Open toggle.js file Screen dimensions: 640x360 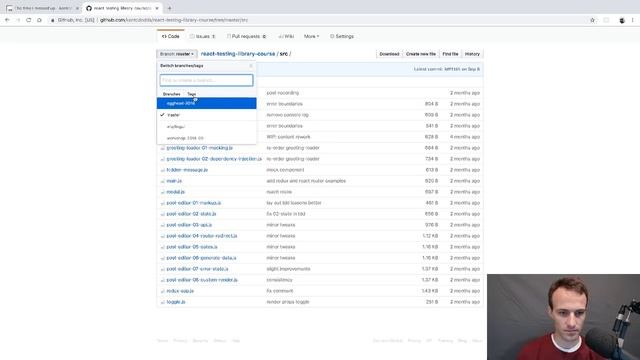[x=176, y=302]
